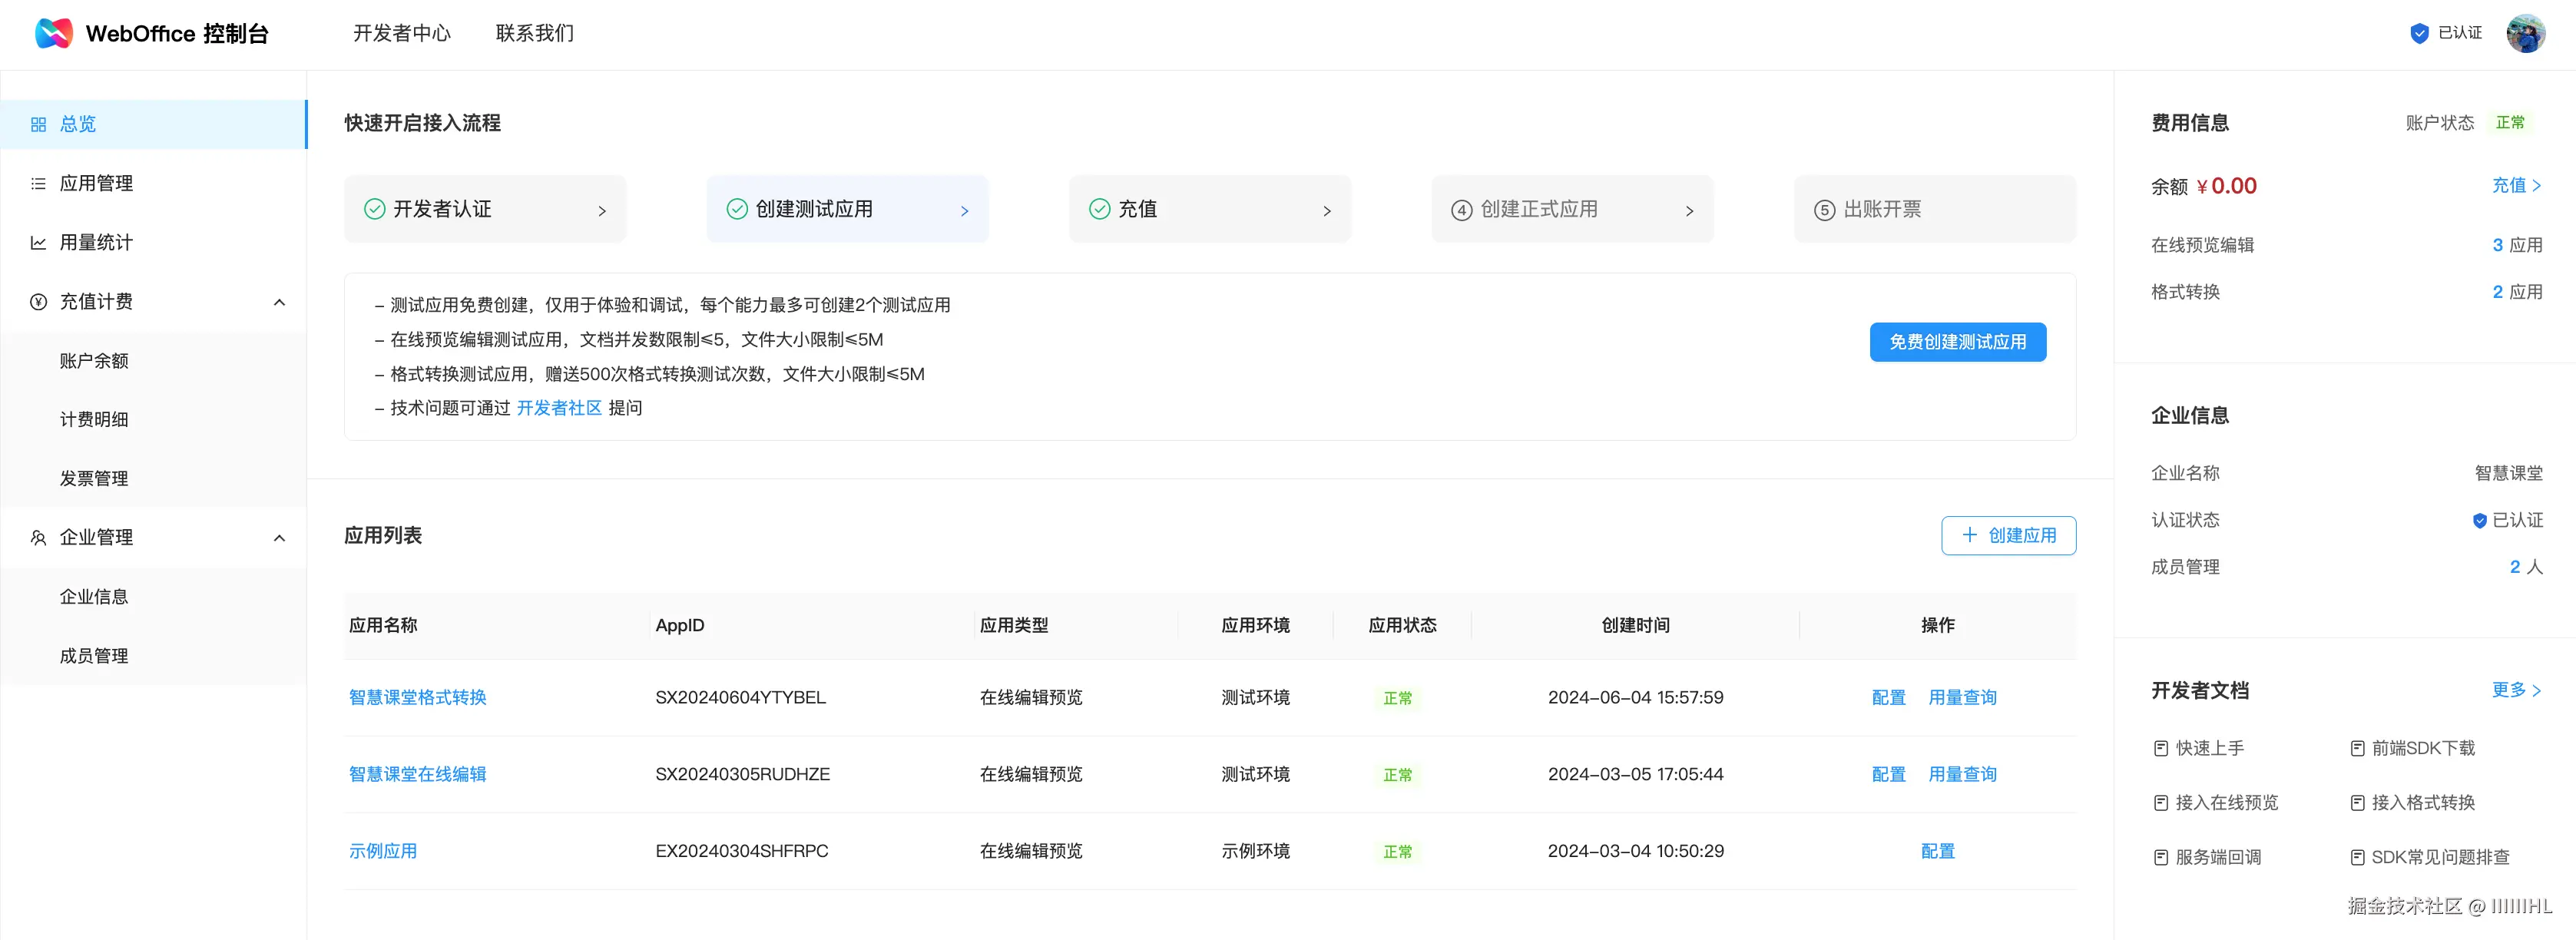Viewport: 2576px width, 940px height.
Task: Open the 开发者认证 step arrow
Action: [602, 210]
